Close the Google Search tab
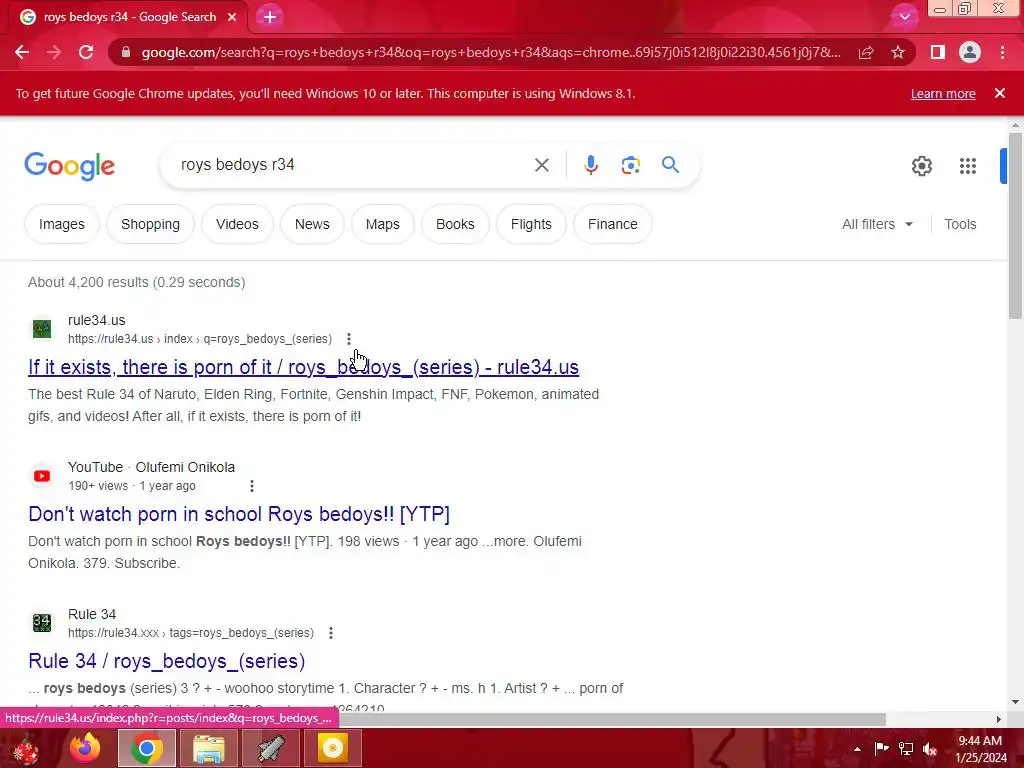 pos(232,17)
